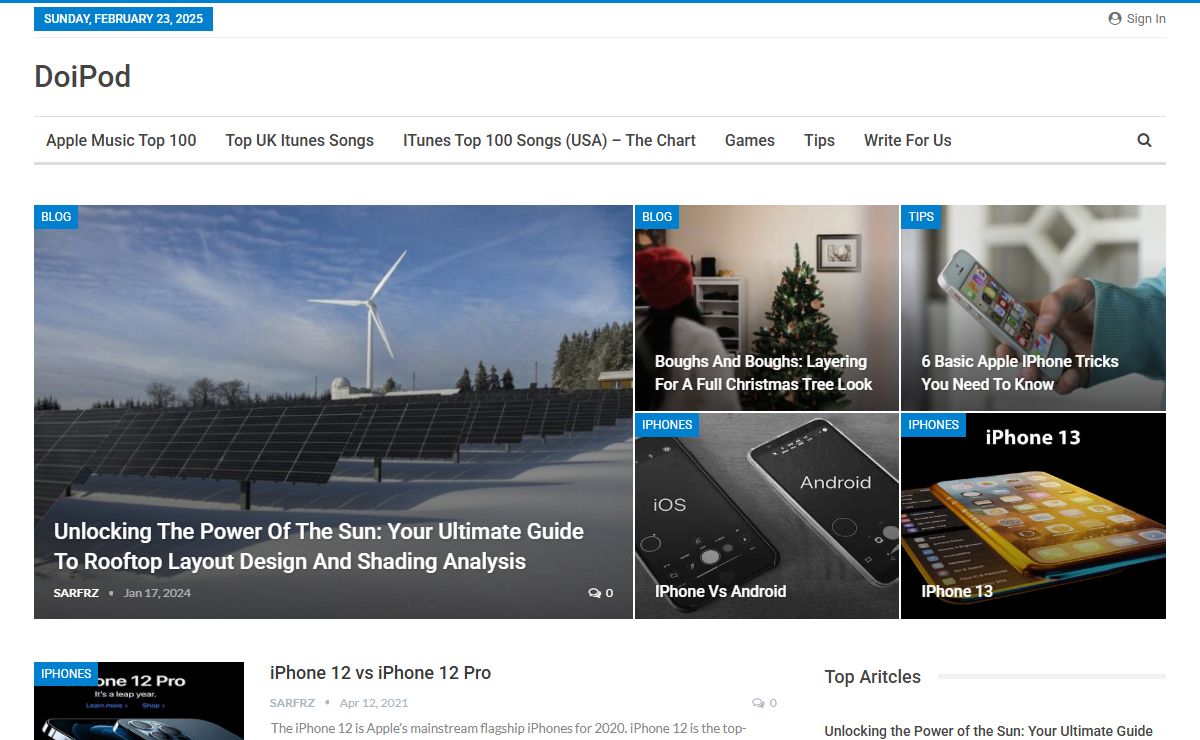This screenshot has height=740, width=1200.
Task: Click the Top Aritcles sidebar heading
Action: click(873, 677)
